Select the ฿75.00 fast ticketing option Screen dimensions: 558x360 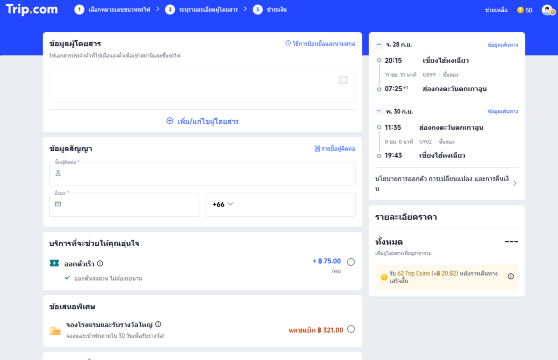[351, 262]
